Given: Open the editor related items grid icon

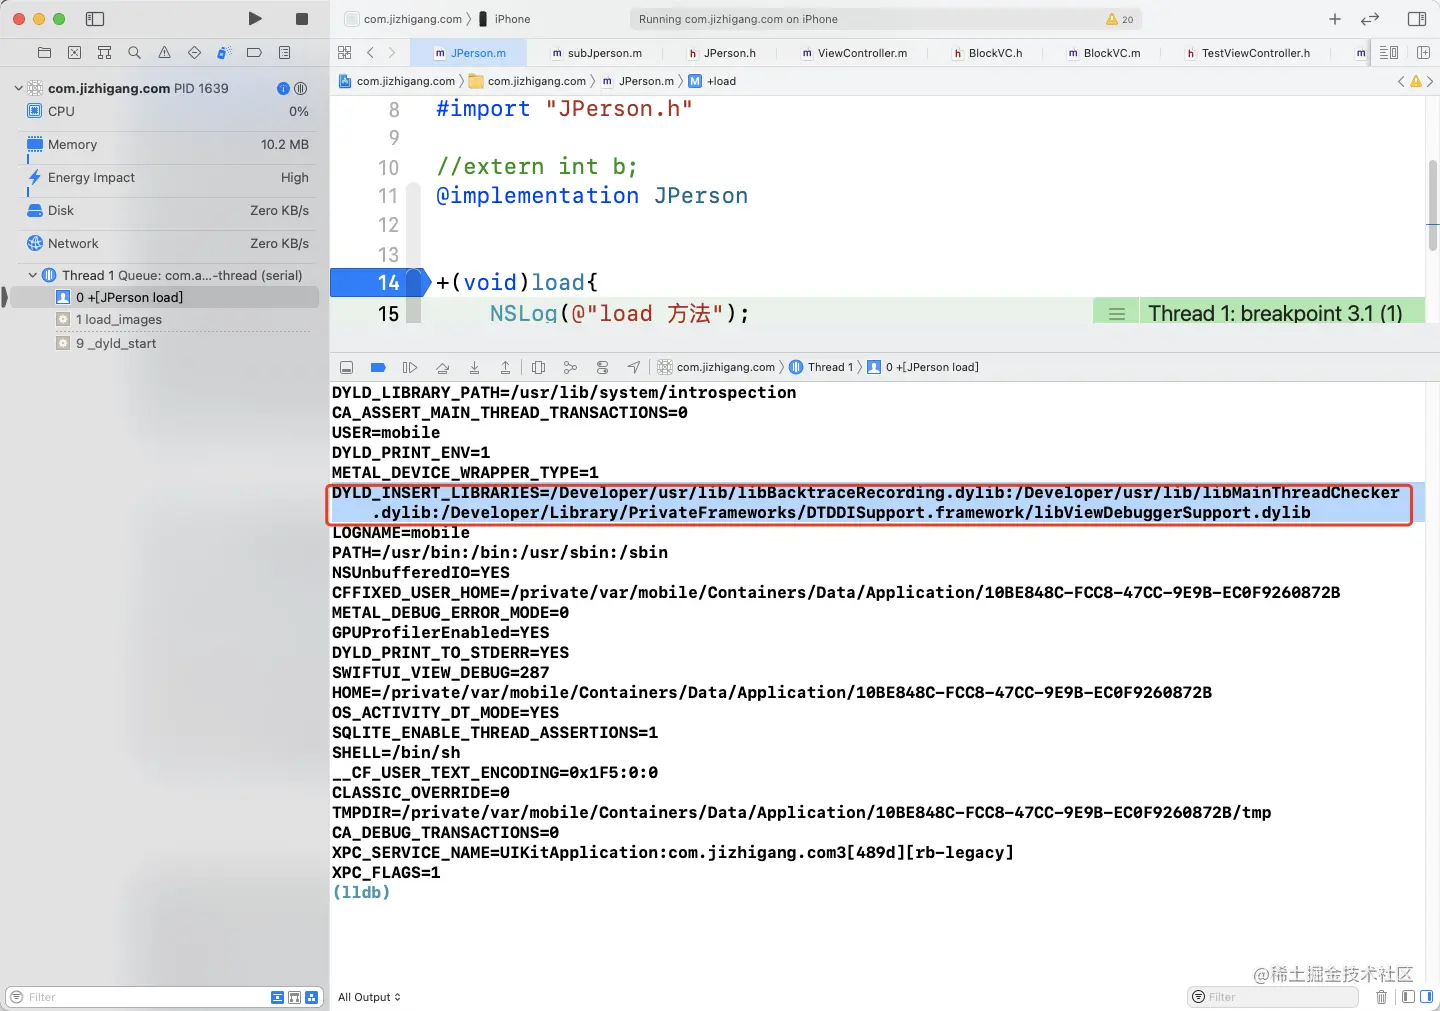Looking at the screenshot, I should click(x=344, y=53).
